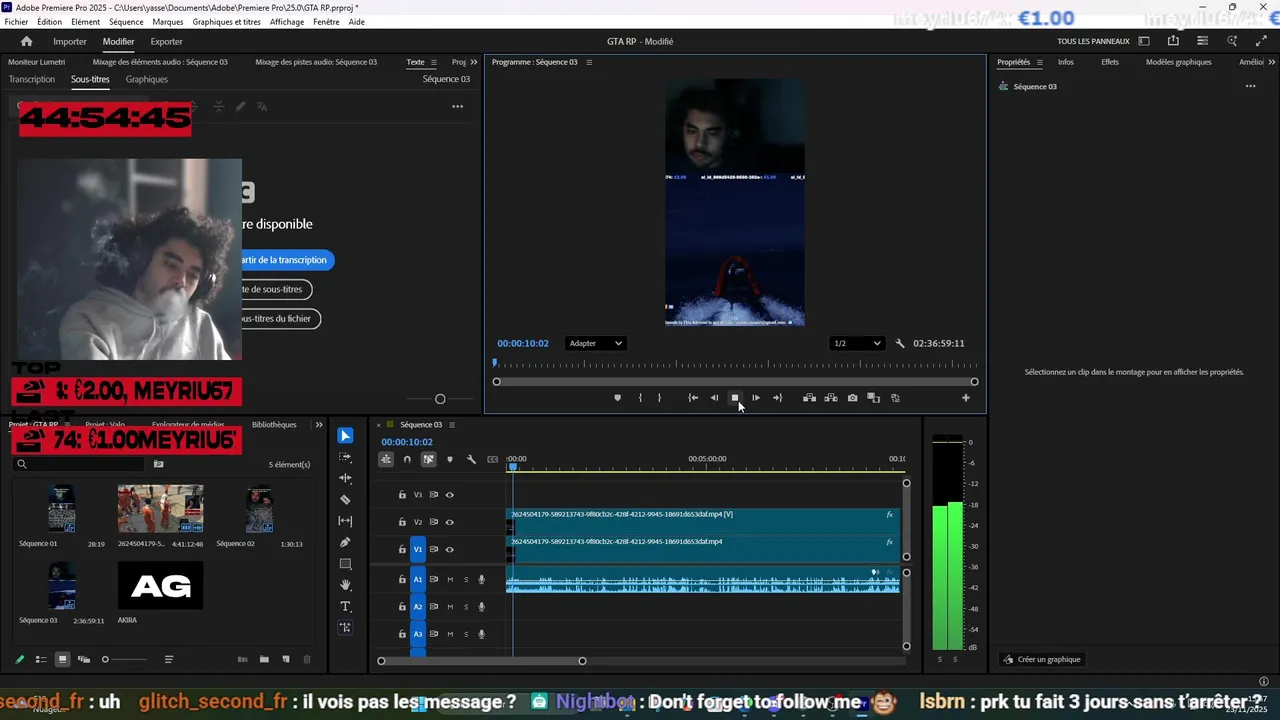The image size is (1280, 720).
Task: Click the Lift button
Action: [809, 398]
